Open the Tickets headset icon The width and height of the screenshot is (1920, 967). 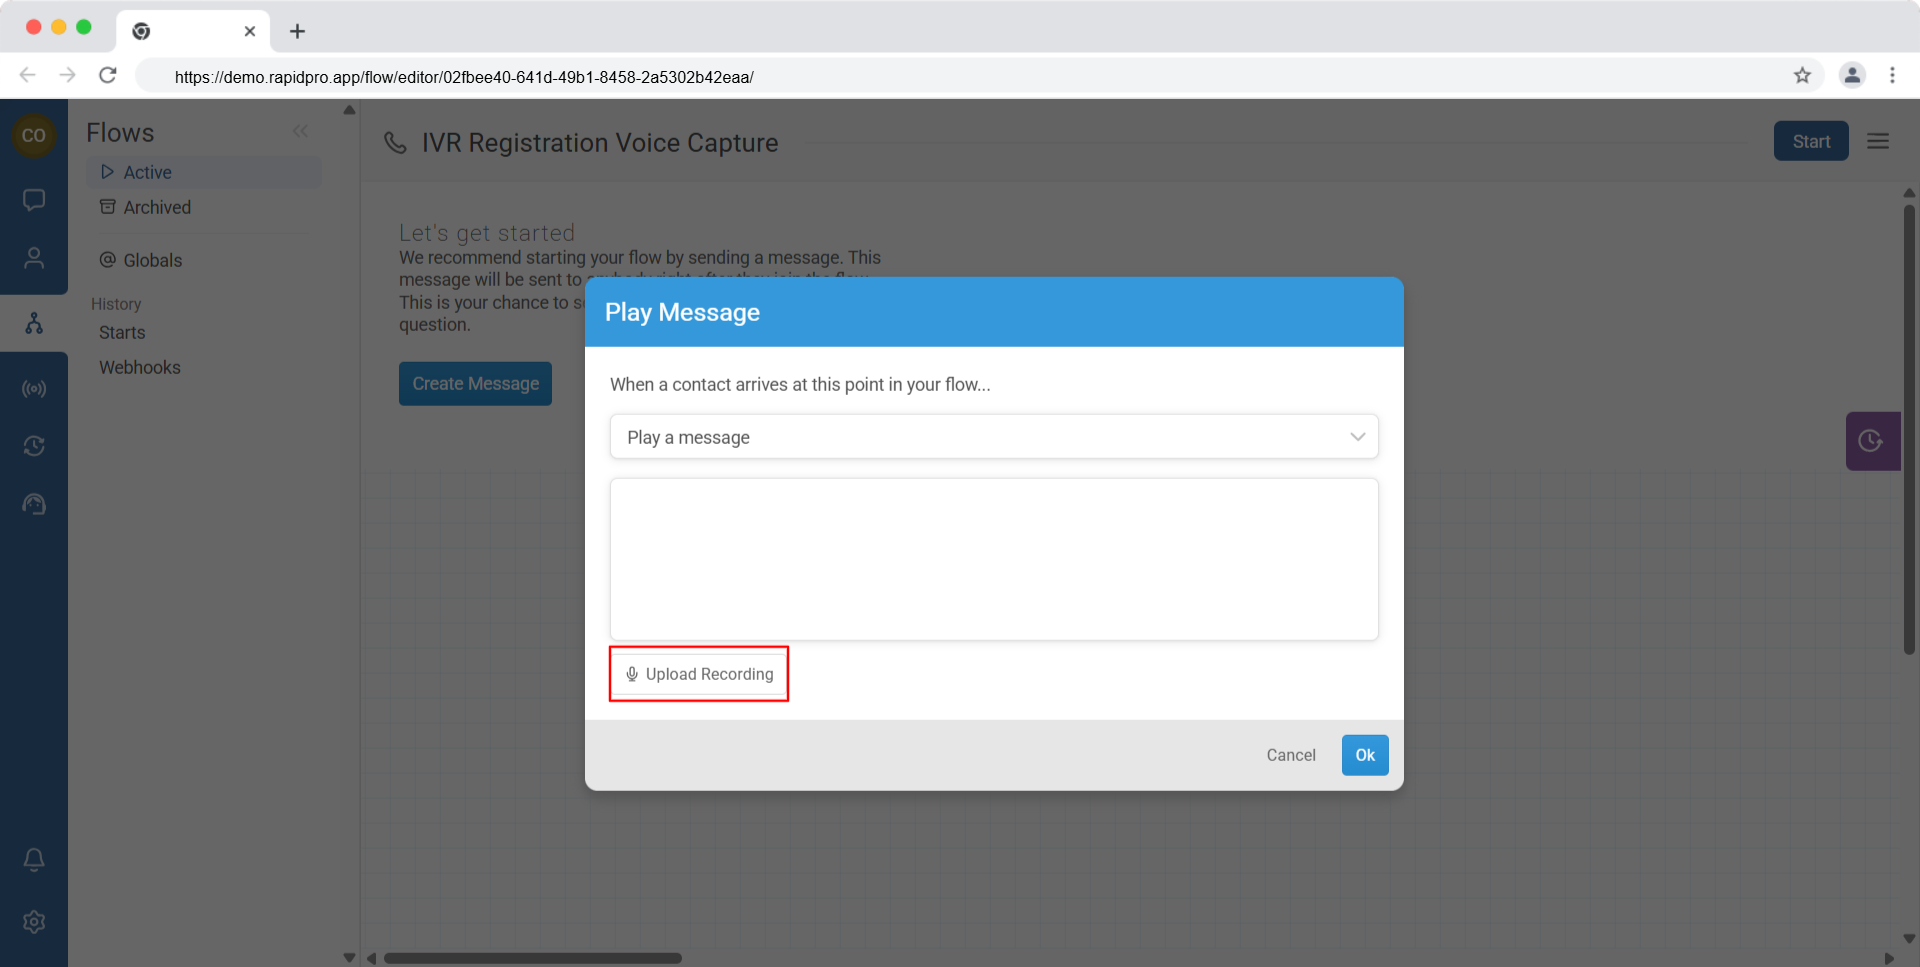tap(34, 504)
